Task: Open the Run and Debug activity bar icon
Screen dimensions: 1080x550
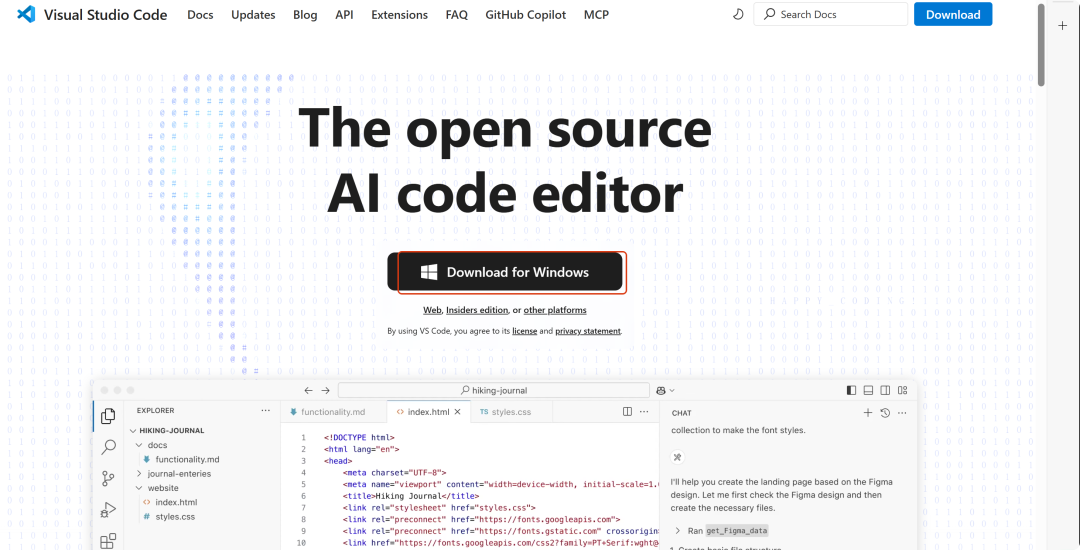Action: 109,510
